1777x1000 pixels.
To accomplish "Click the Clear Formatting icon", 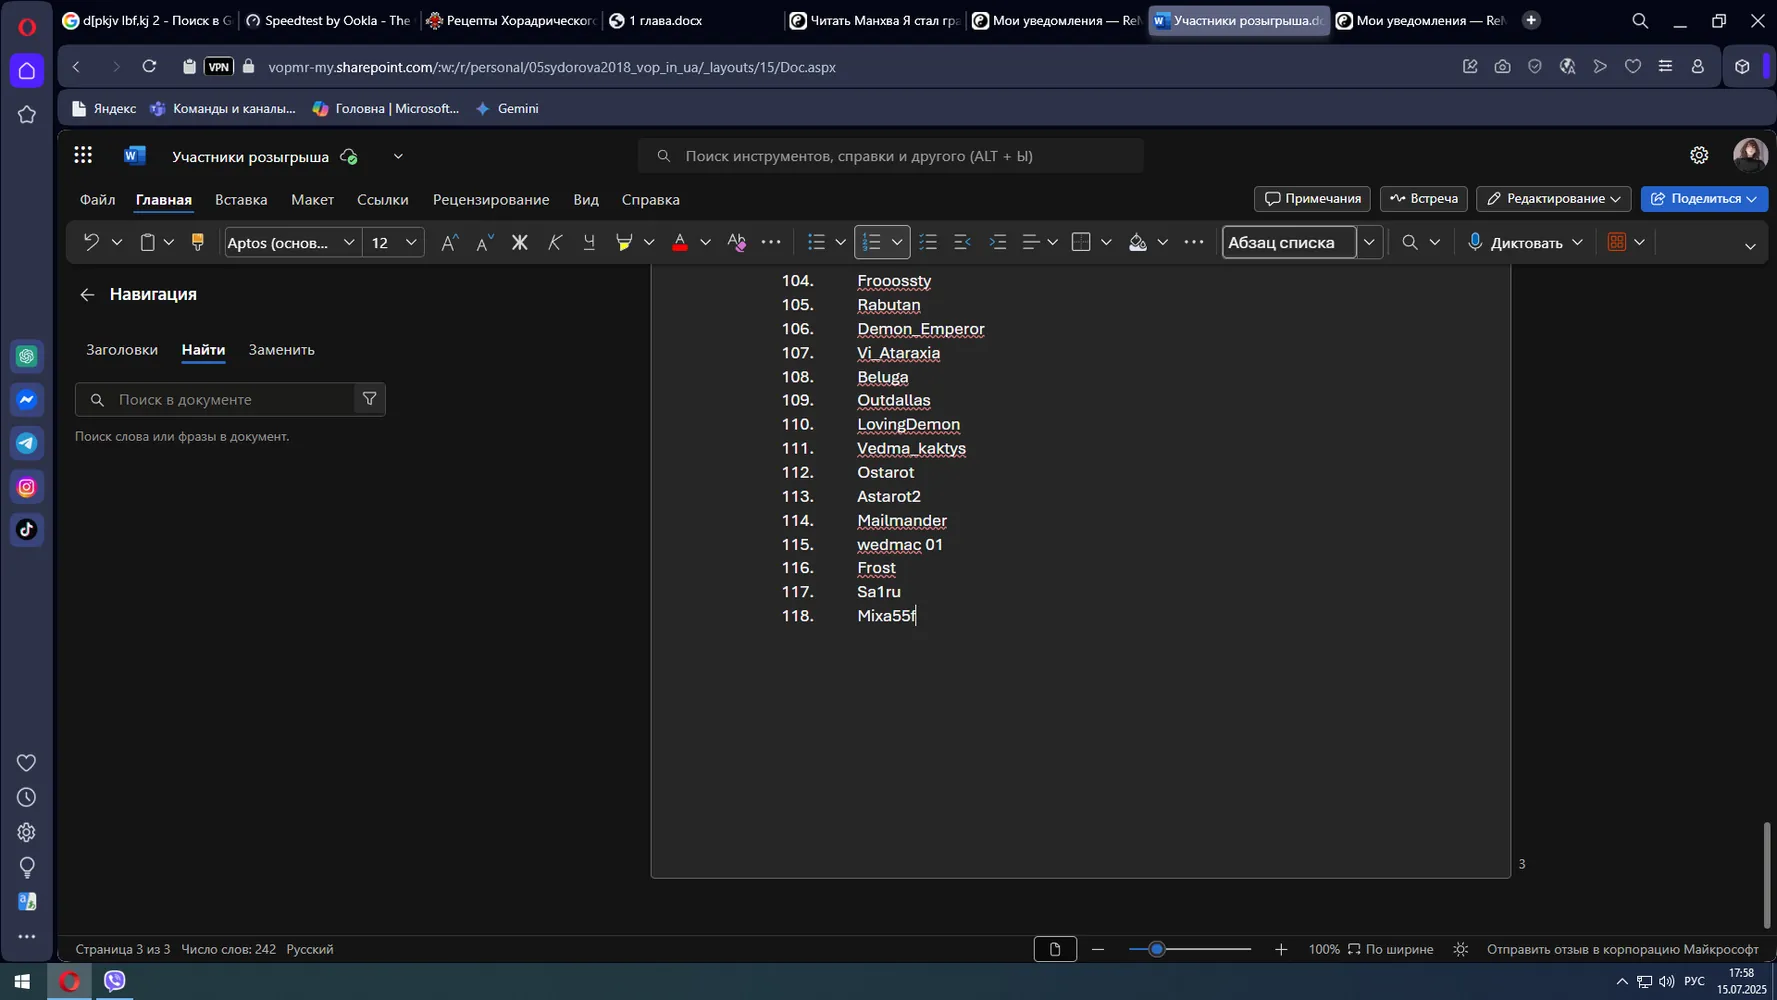I will (x=737, y=242).
